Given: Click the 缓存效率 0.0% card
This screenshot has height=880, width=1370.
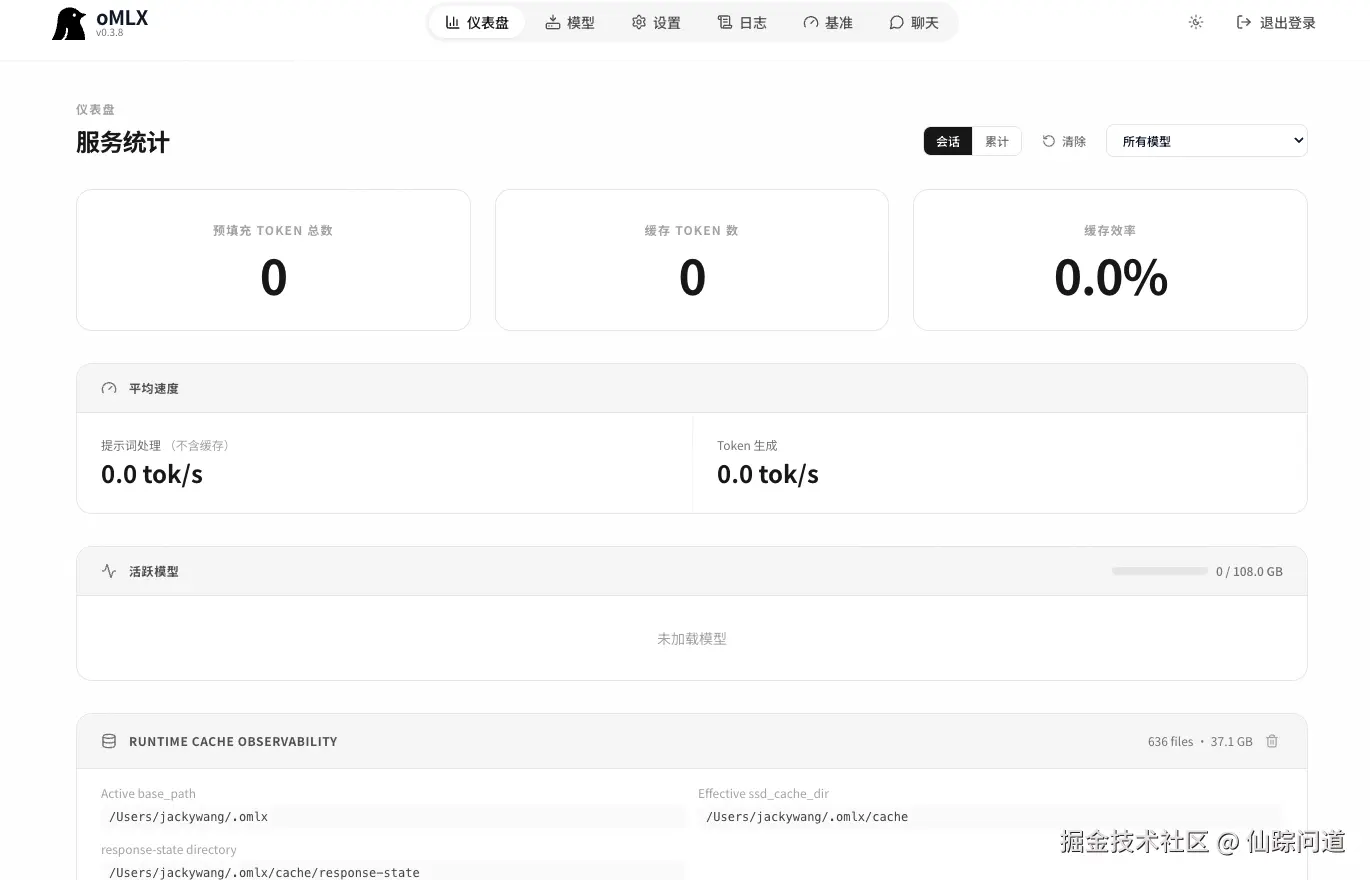Looking at the screenshot, I should pos(1110,260).
